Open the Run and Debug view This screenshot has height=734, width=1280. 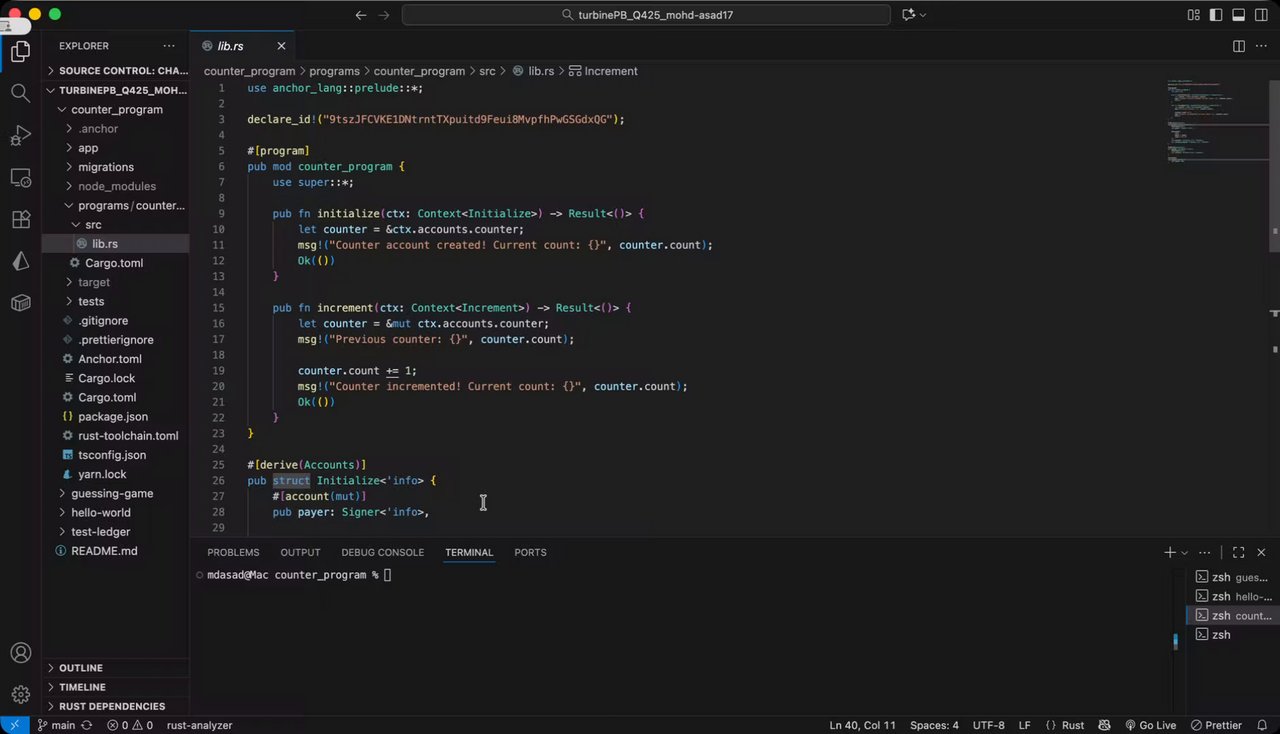(x=20, y=136)
